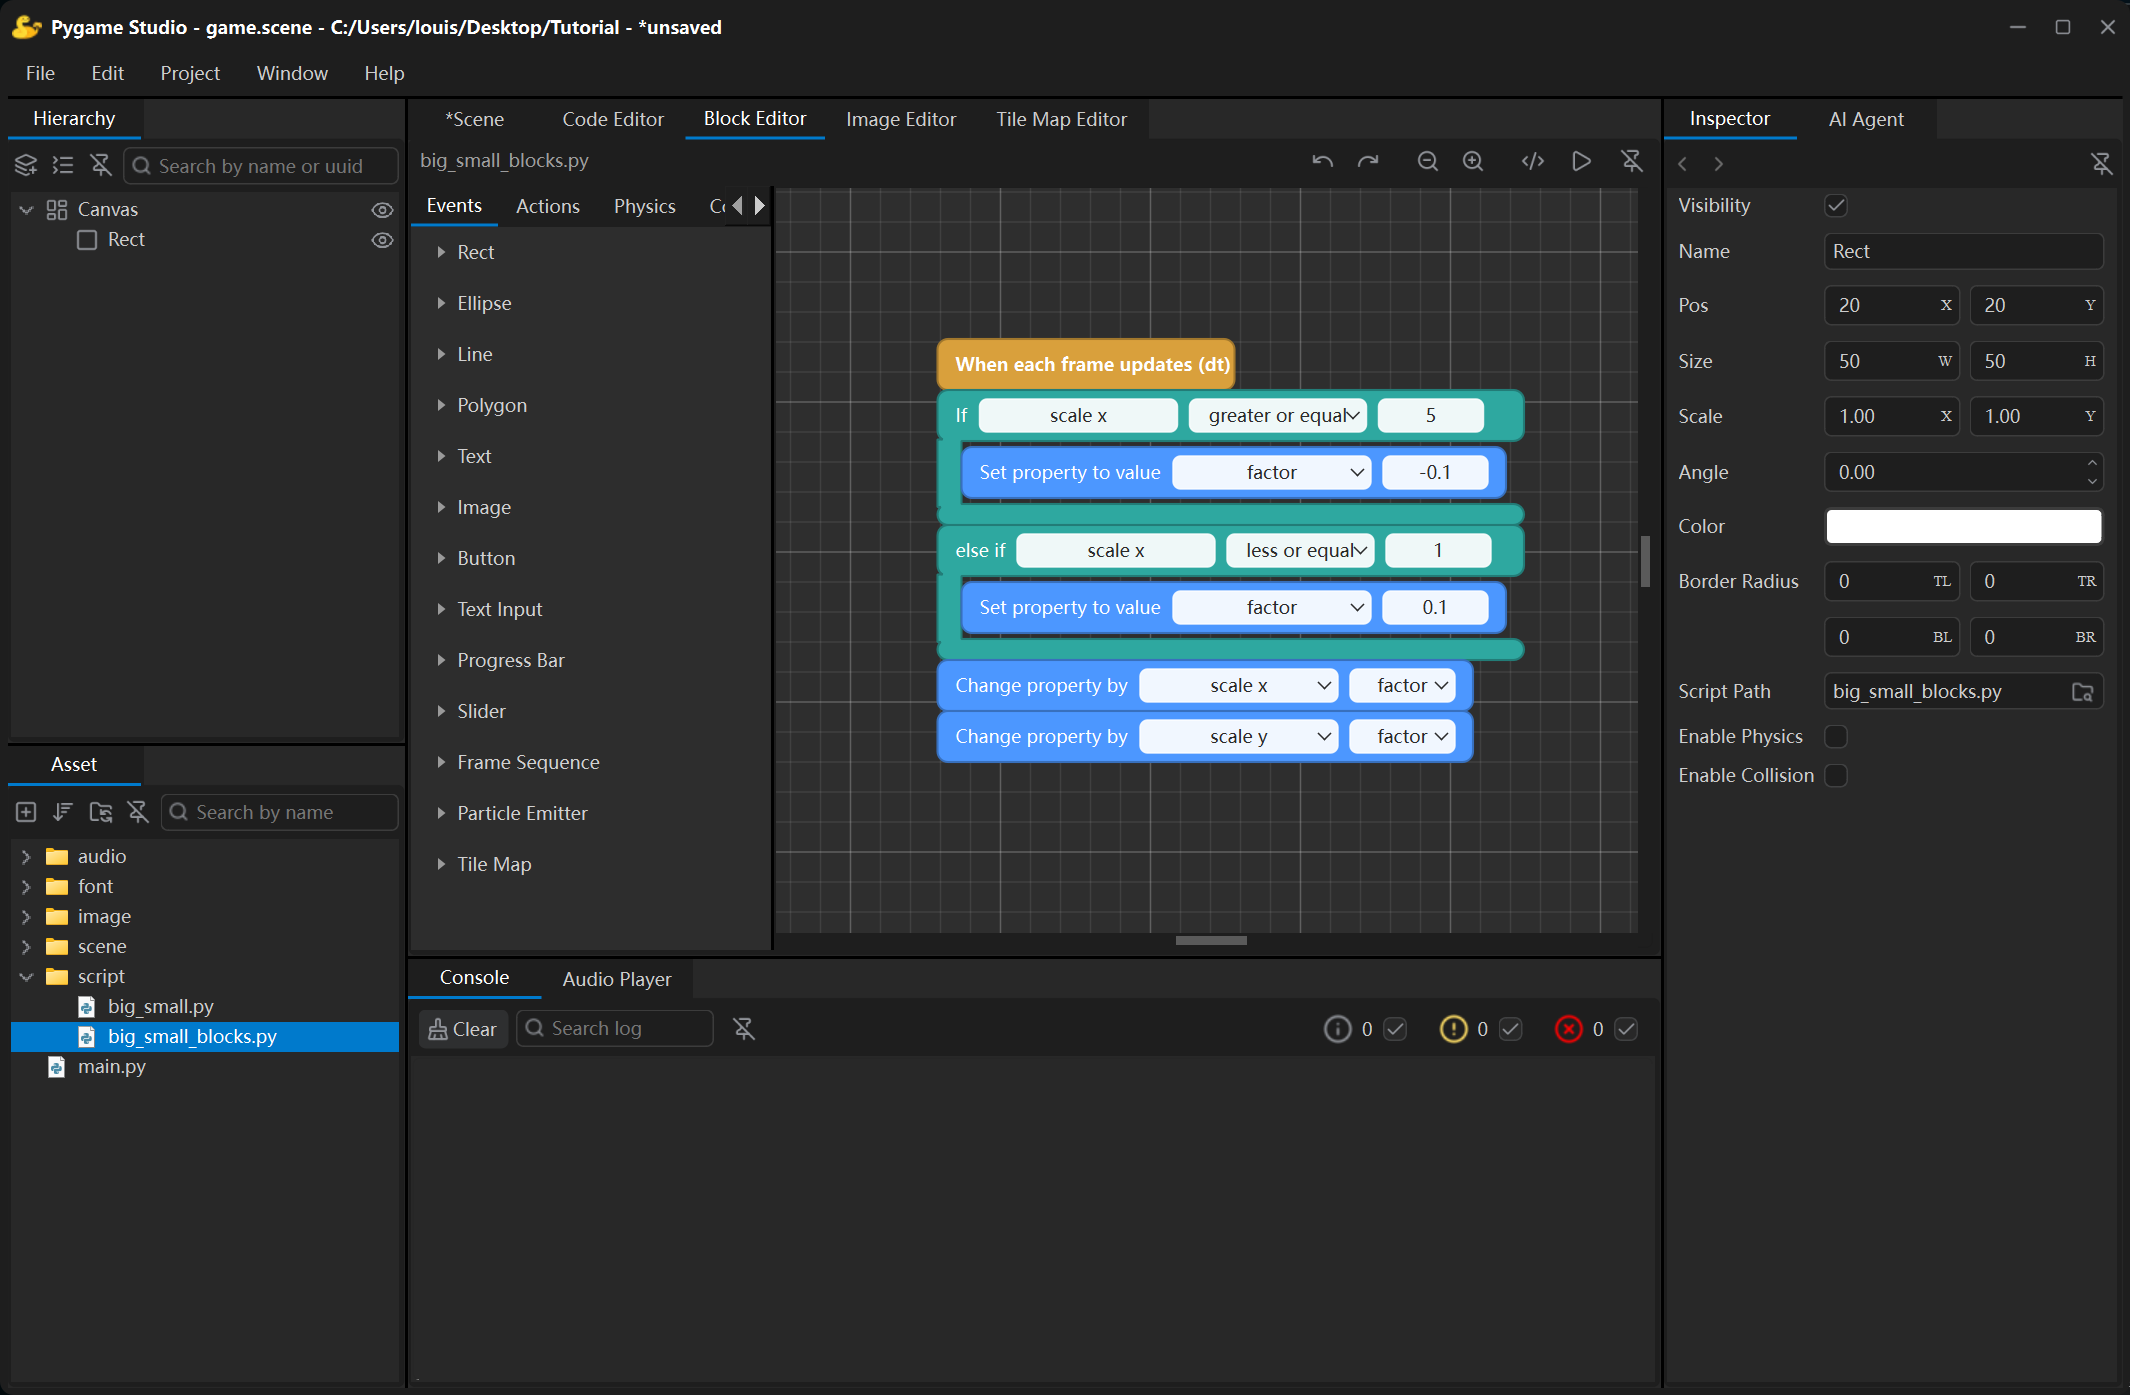Enable Collision checkbox
Screen dimensions: 2130x1395
coord(1836,776)
